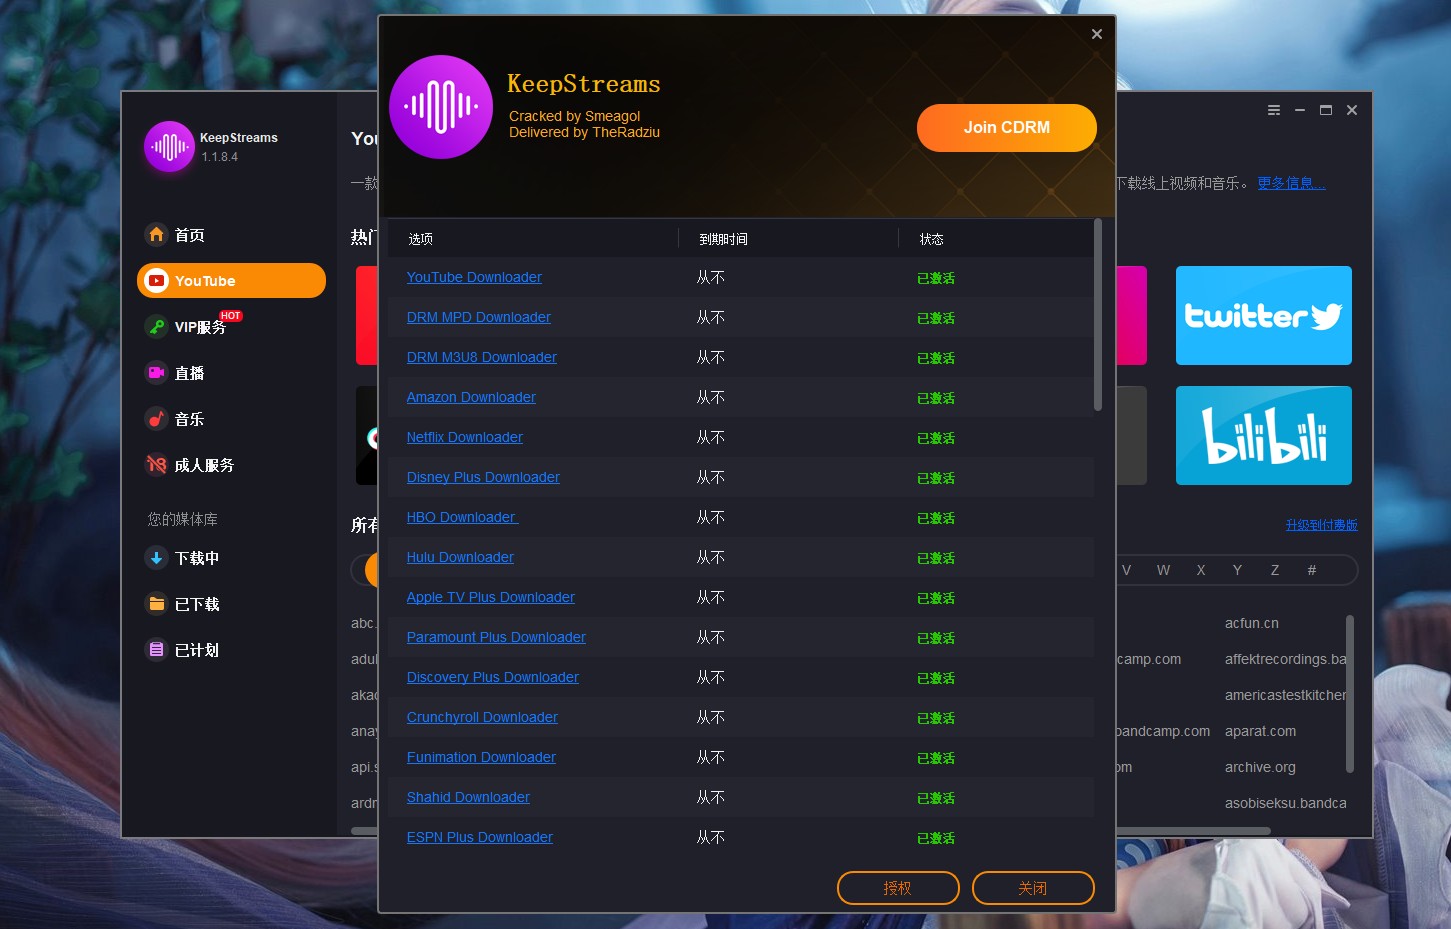Screen dimensions: 1451x929
Task: Filter sites by the # symbol
Action: point(1312,570)
